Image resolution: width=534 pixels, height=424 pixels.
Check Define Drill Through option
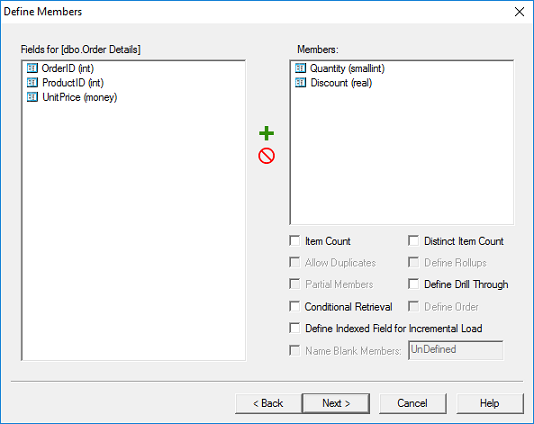tap(413, 284)
